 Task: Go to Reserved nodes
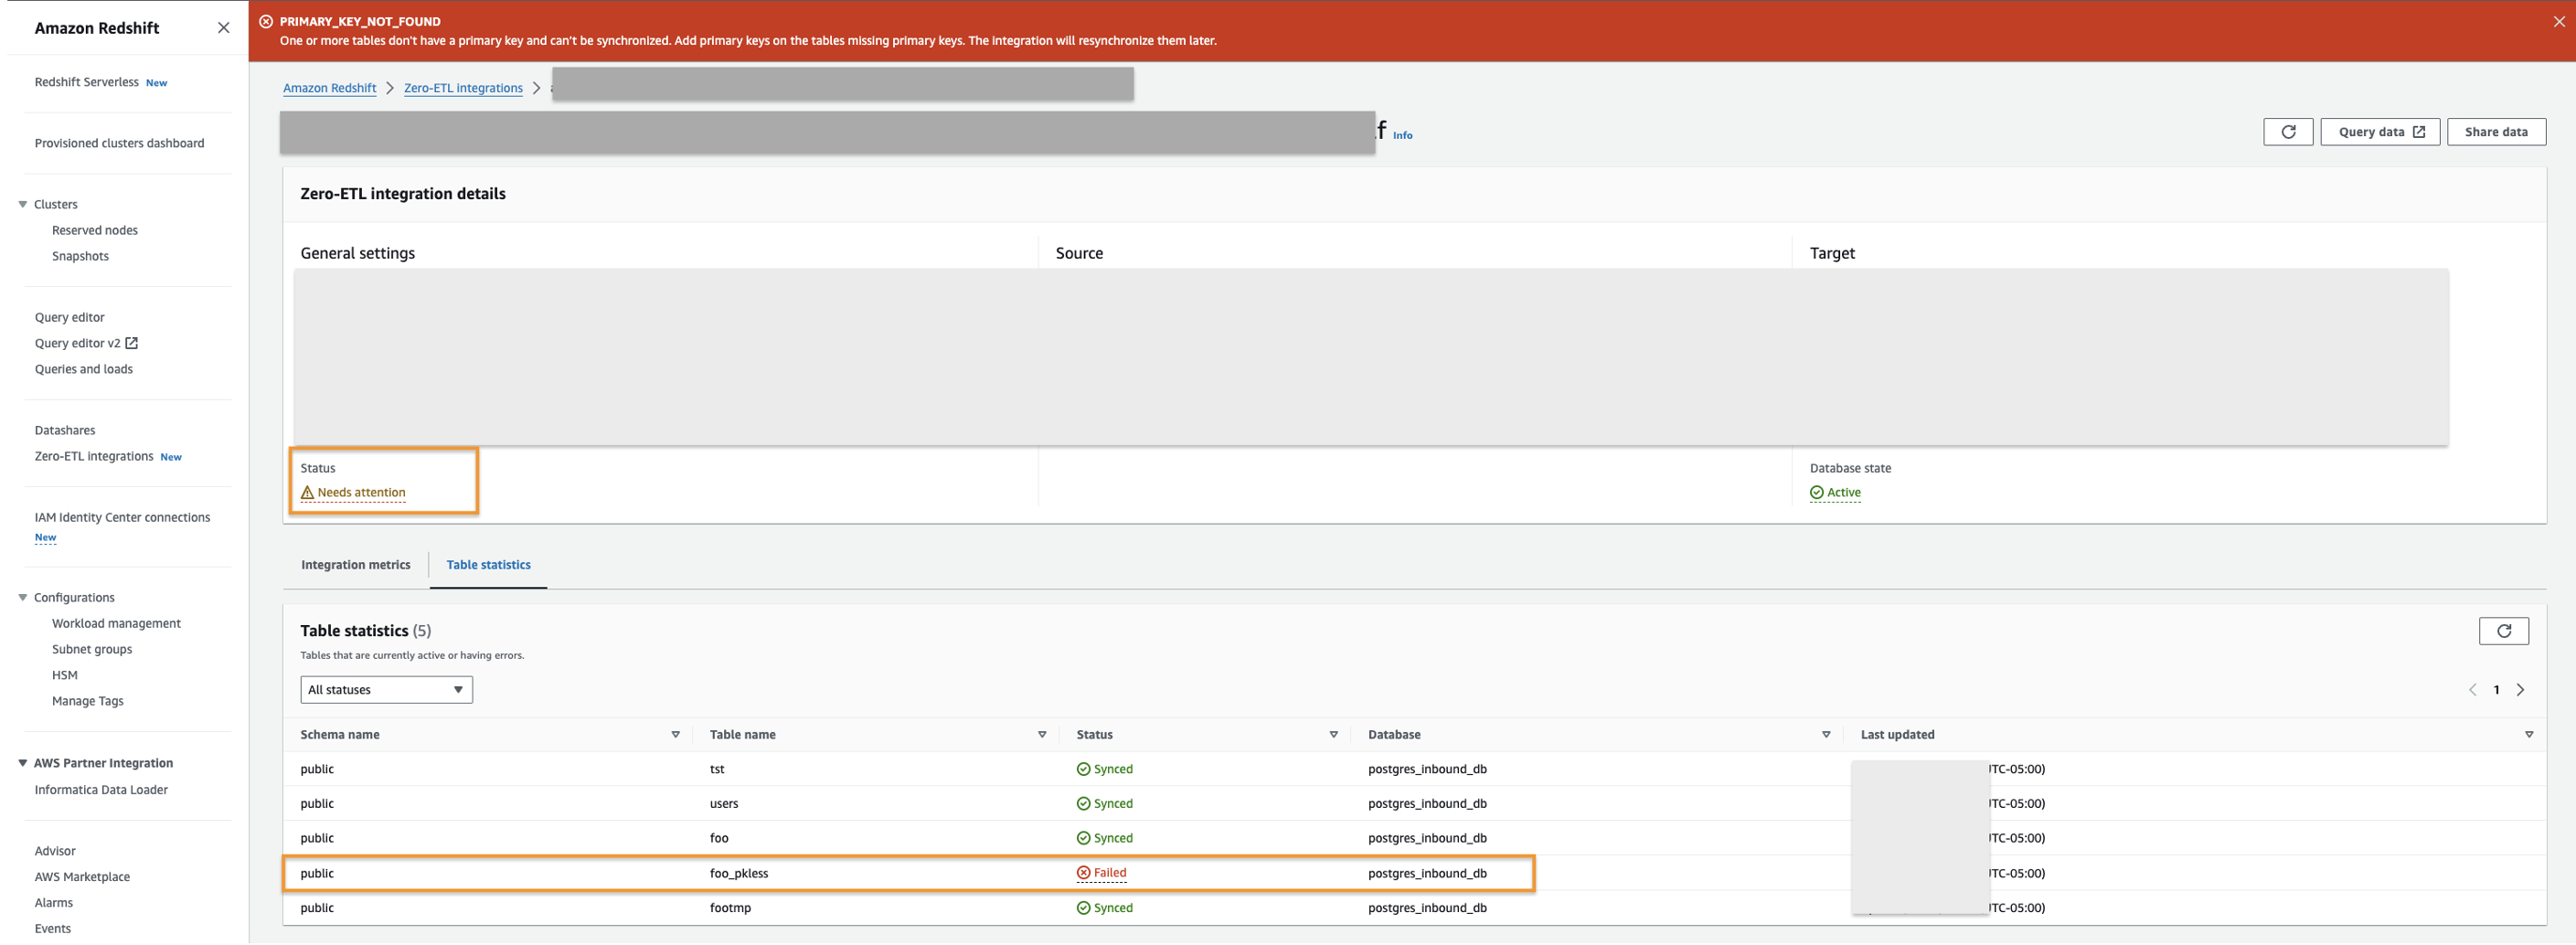95,230
